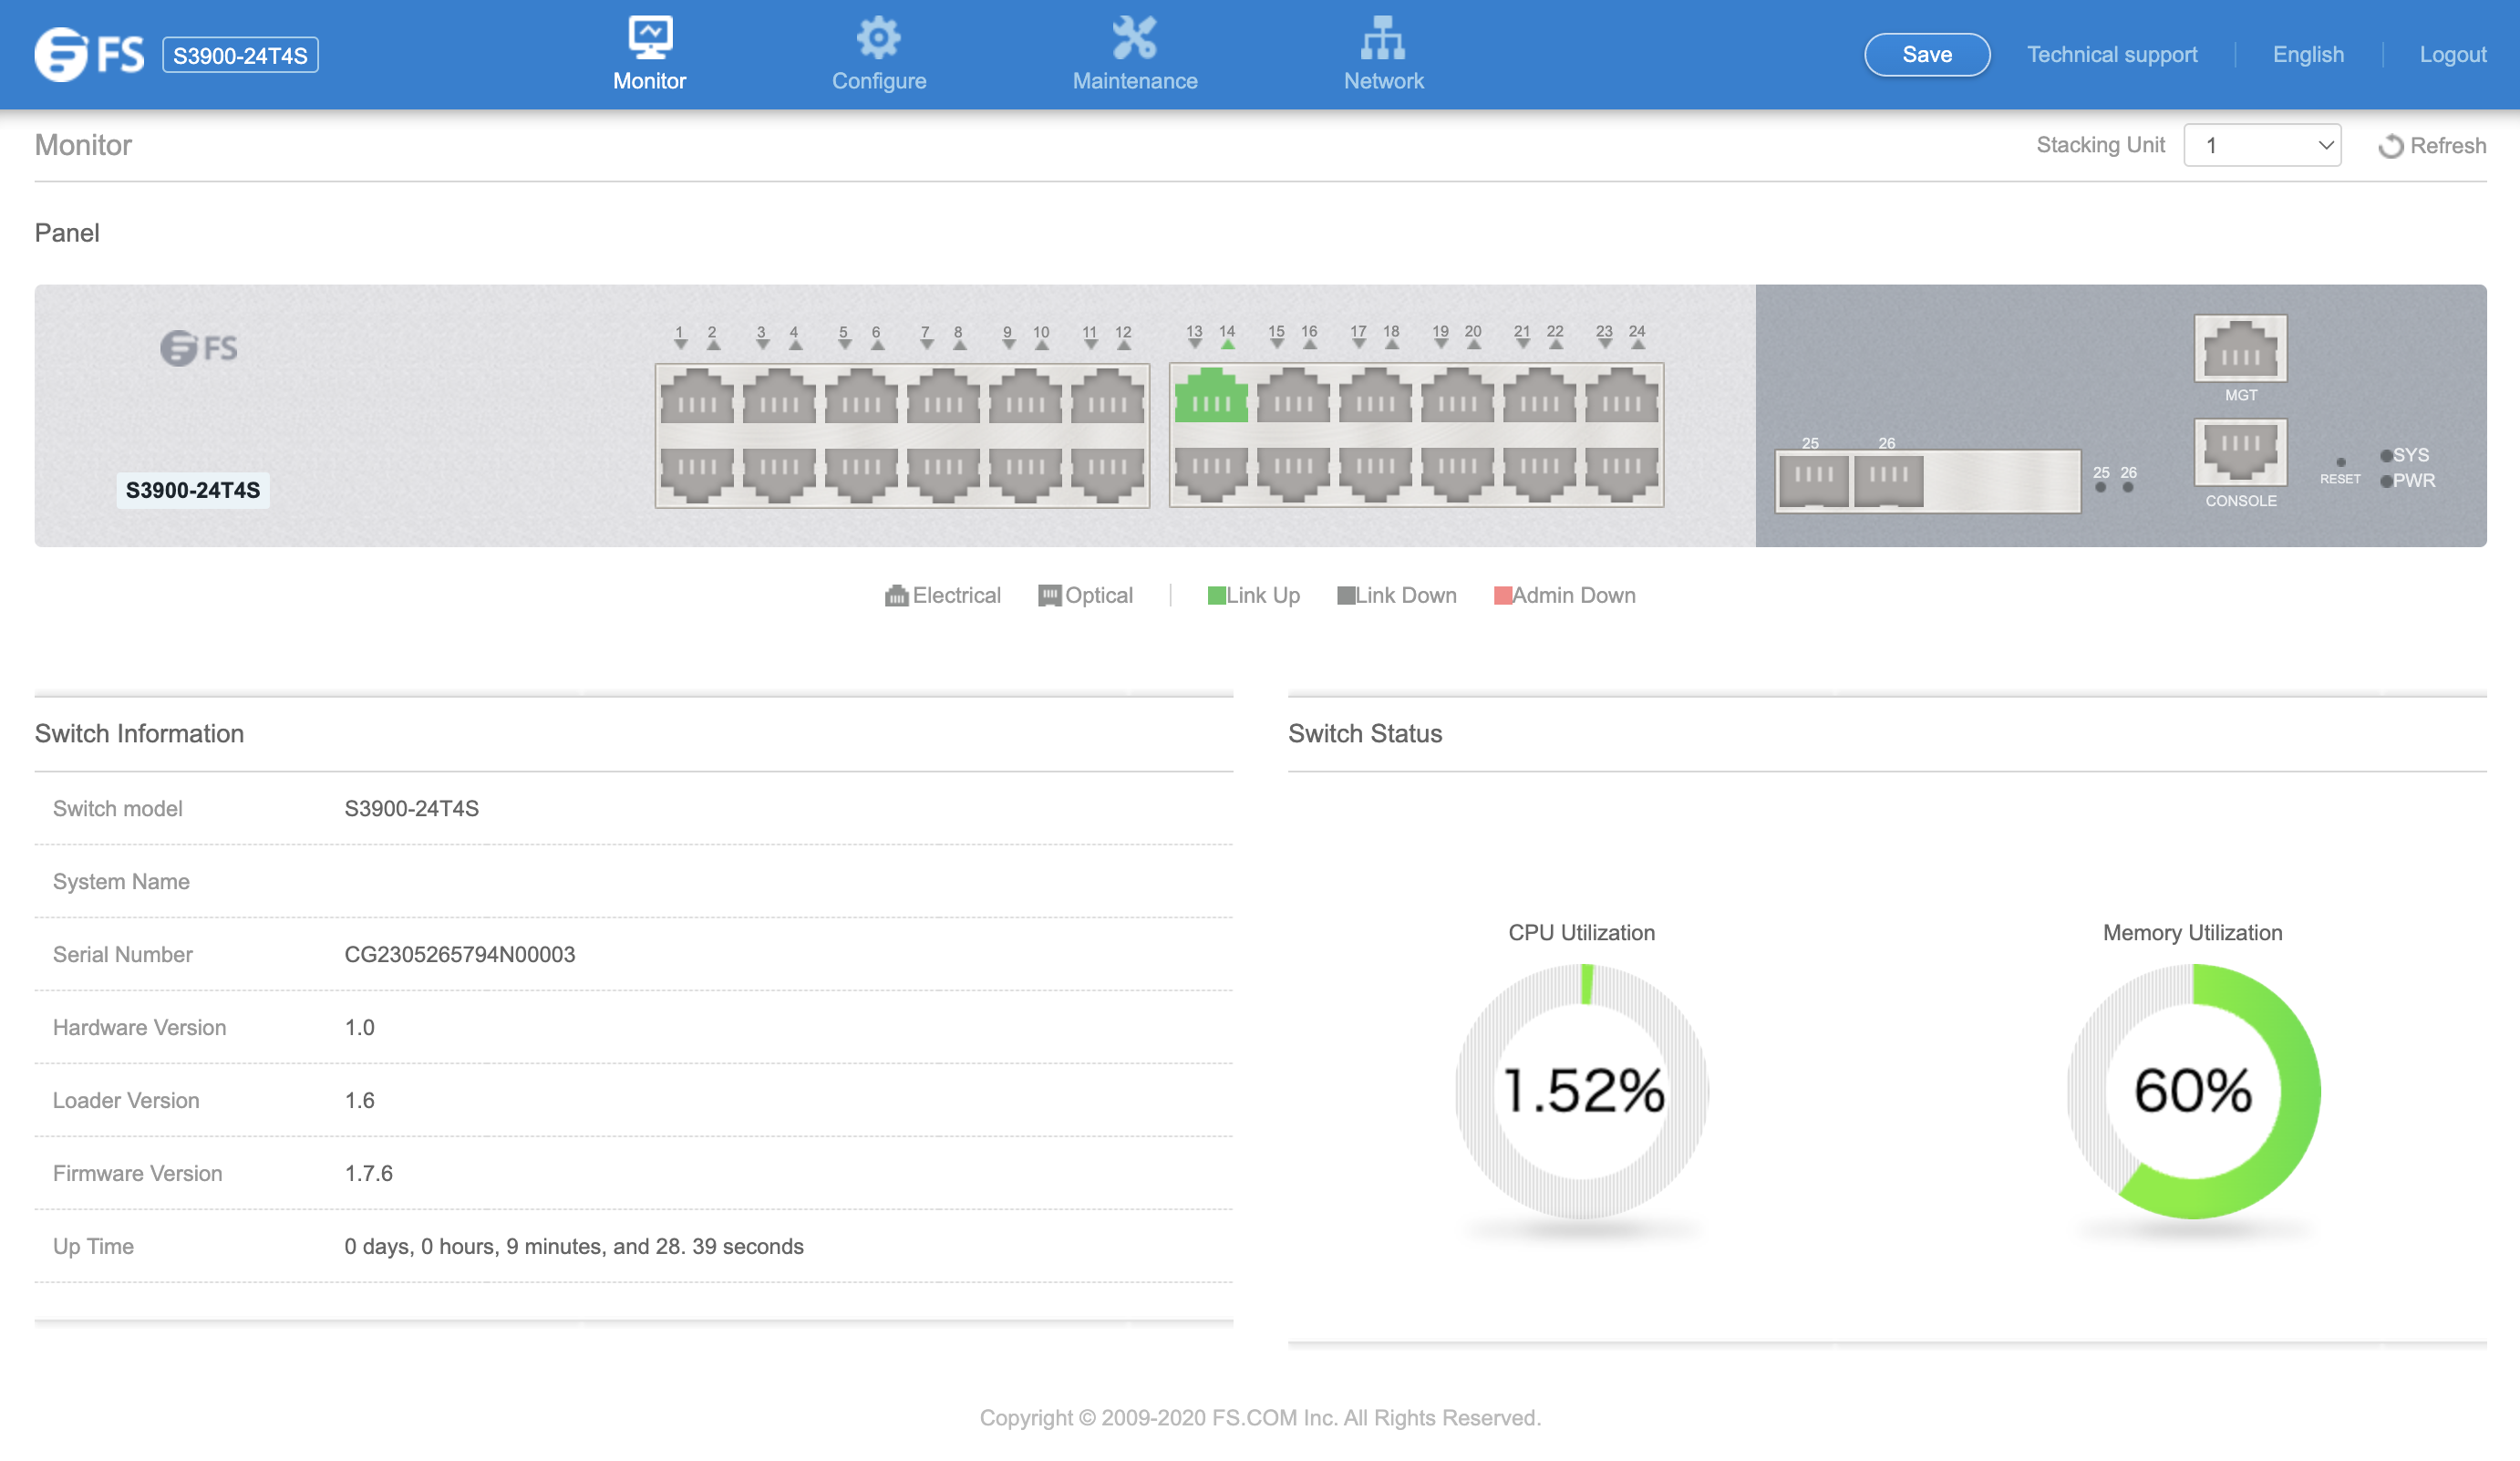Open the Technical support link
This screenshot has height=1461, width=2520.
click(x=2112, y=54)
